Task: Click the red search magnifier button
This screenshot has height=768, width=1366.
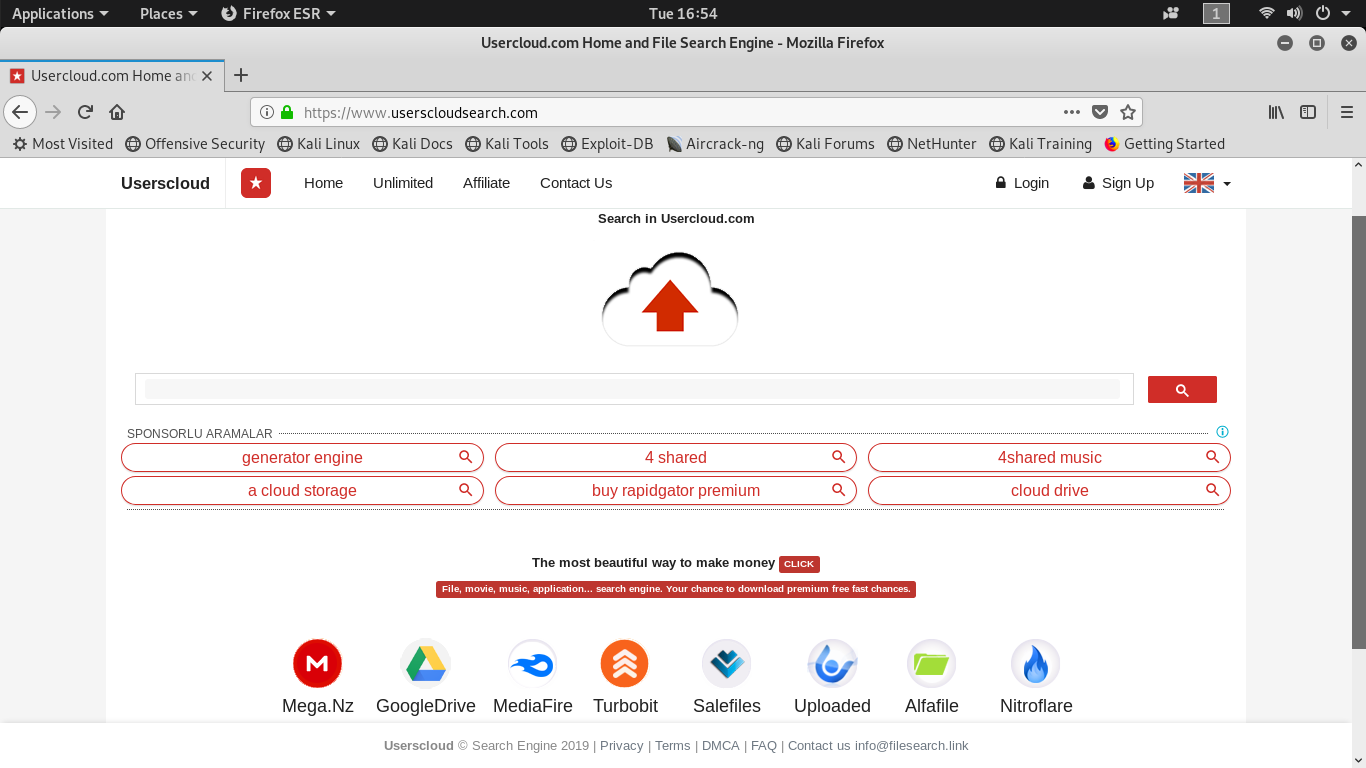Action: point(1182,390)
